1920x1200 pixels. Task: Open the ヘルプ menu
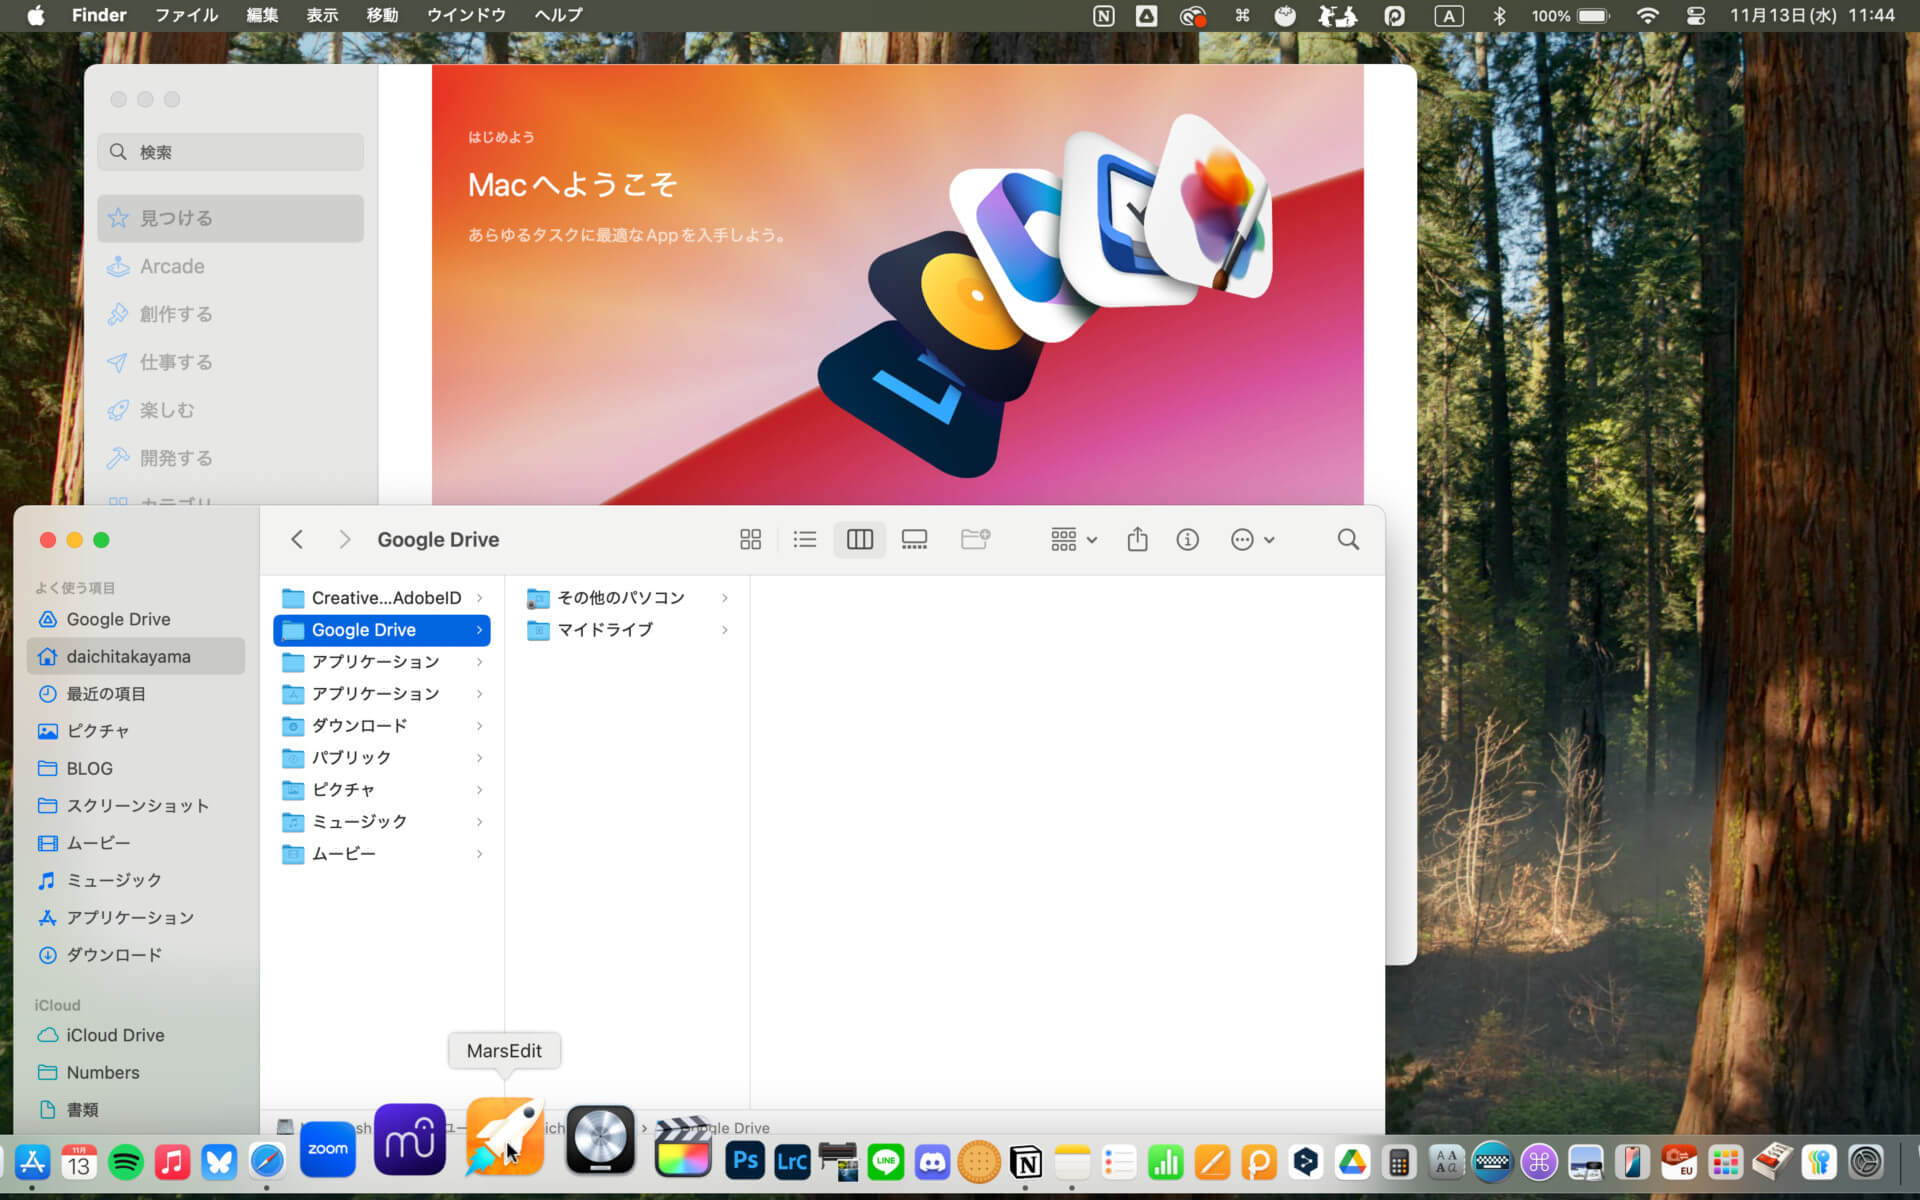(x=558, y=15)
